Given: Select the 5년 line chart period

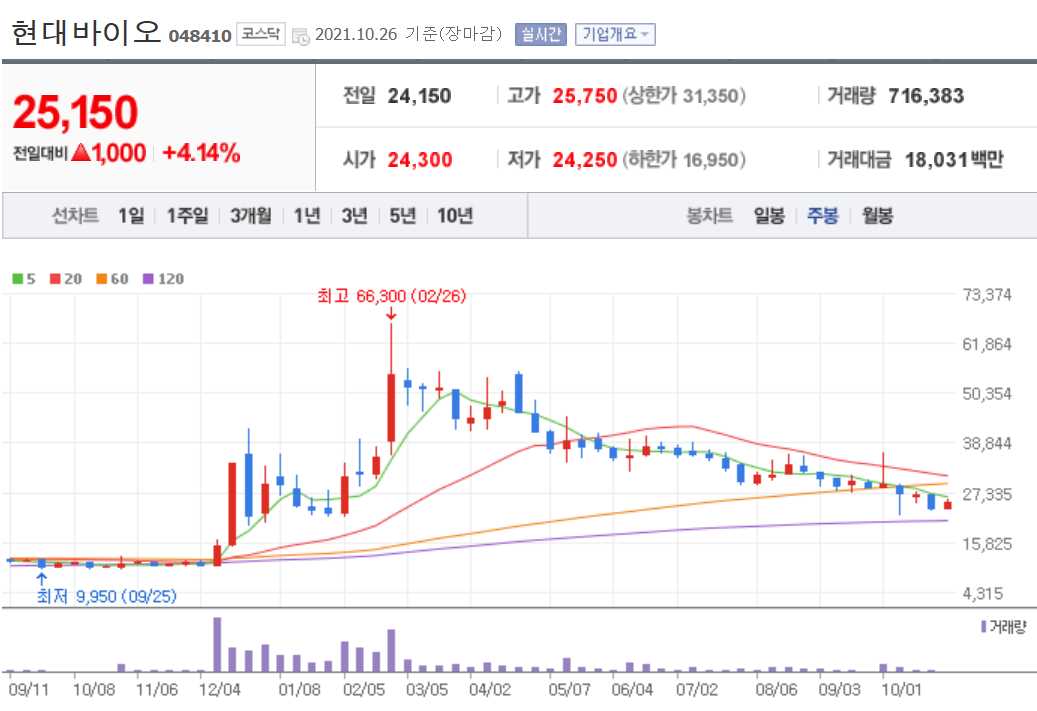Looking at the screenshot, I should coord(403,216).
